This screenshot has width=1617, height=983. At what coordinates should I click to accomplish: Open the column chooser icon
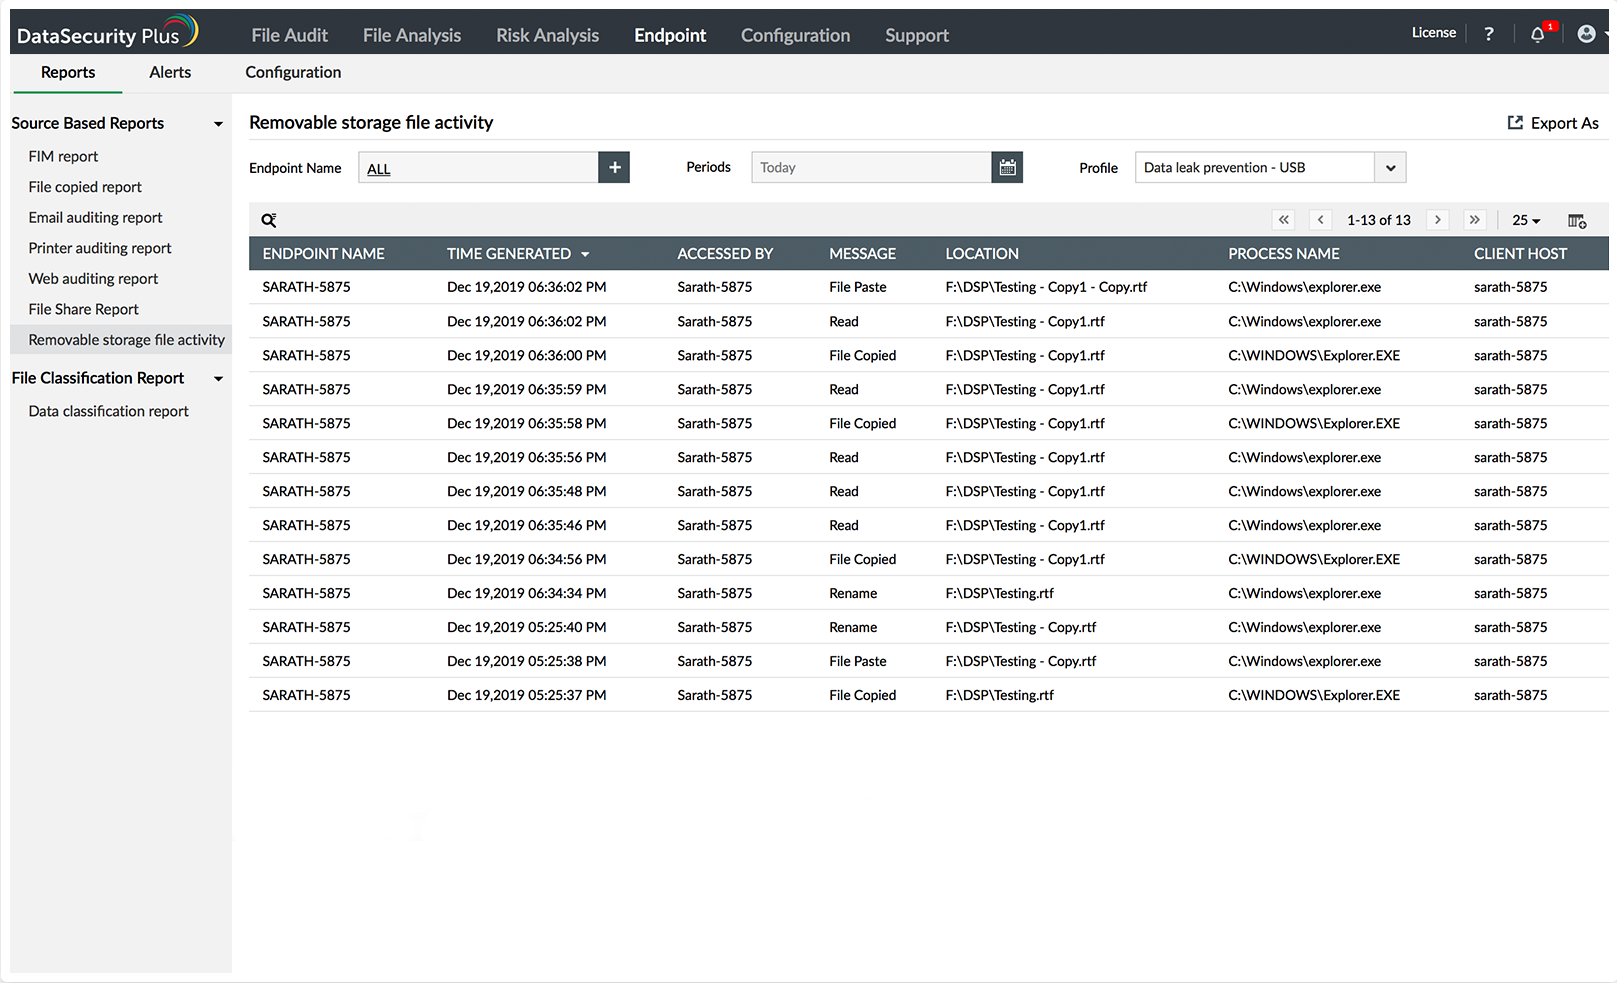(x=1577, y=221)
